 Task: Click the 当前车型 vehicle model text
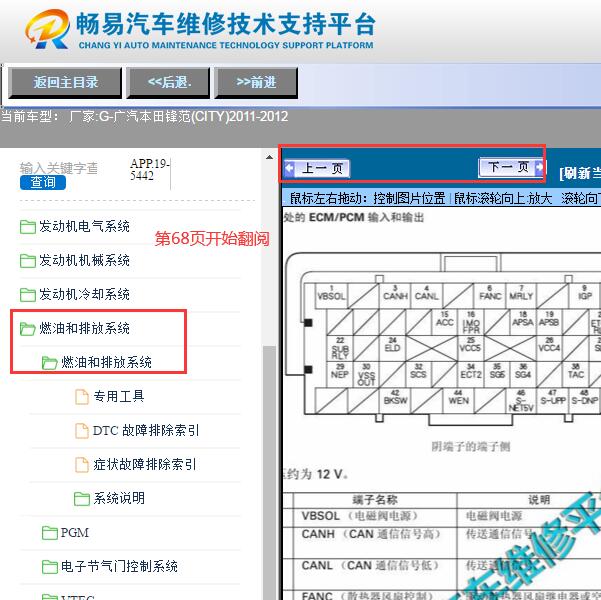pos(145,116)
